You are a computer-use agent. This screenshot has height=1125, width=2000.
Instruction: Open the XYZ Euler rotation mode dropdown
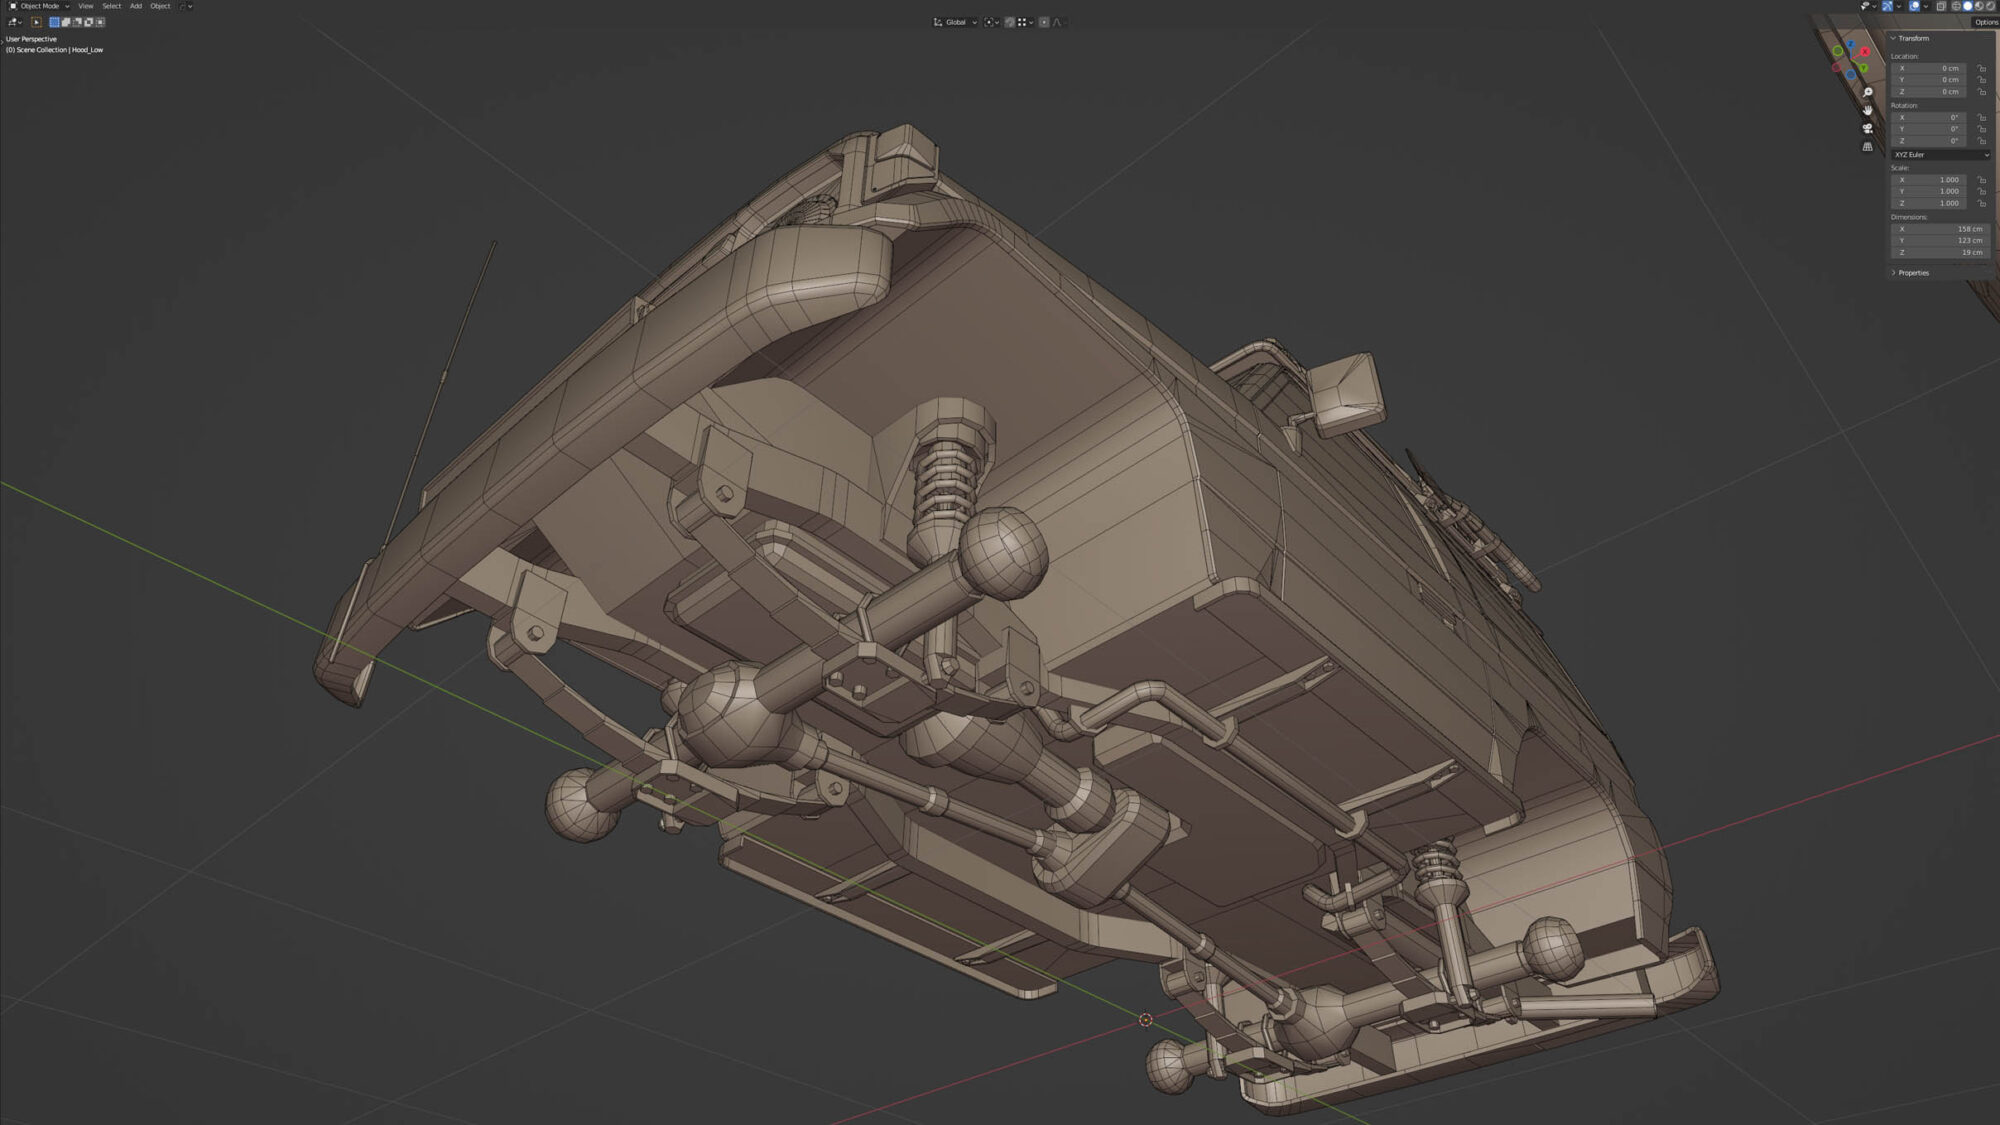coord(1940,155)
